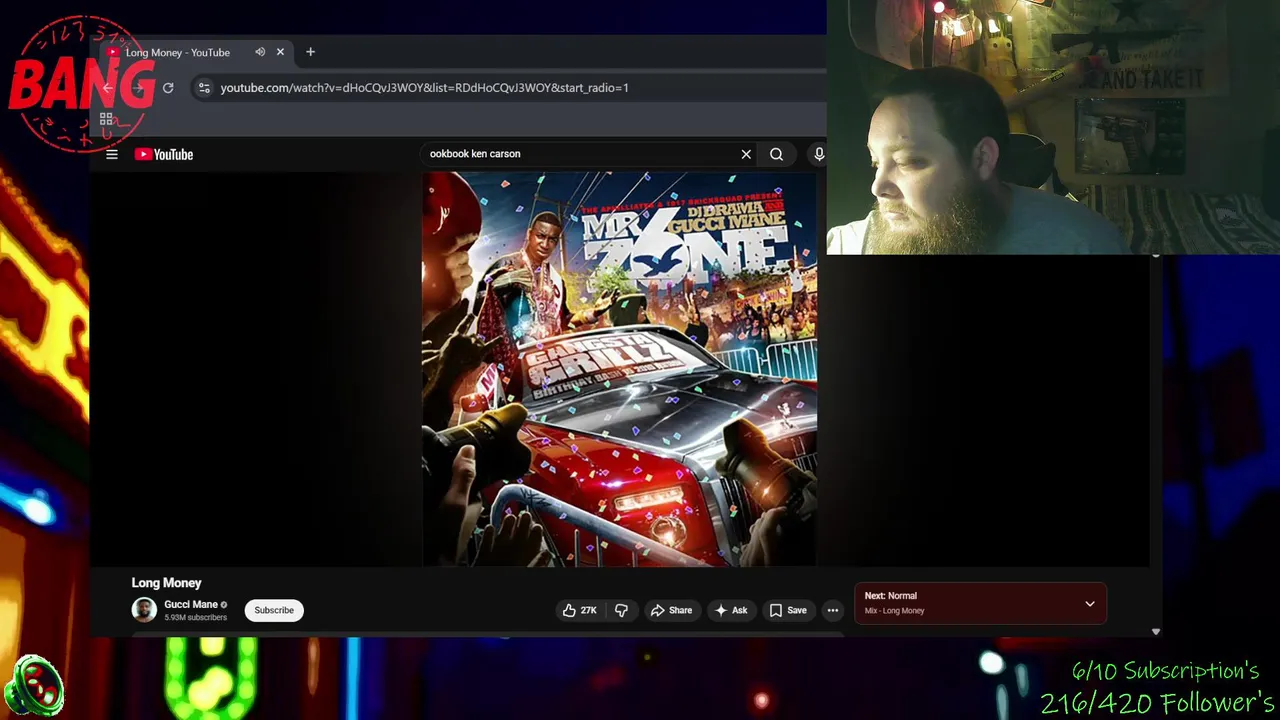Open the Ask AI button

pyautogui.click(x=731, y=610)
